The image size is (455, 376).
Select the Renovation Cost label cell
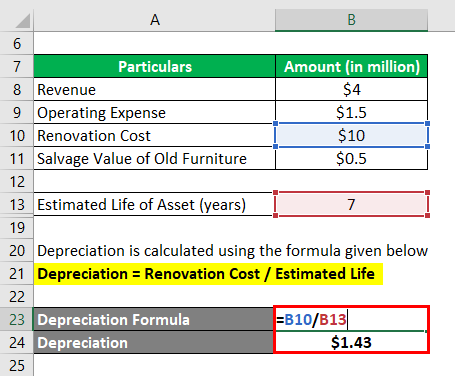tap(155, 135)
